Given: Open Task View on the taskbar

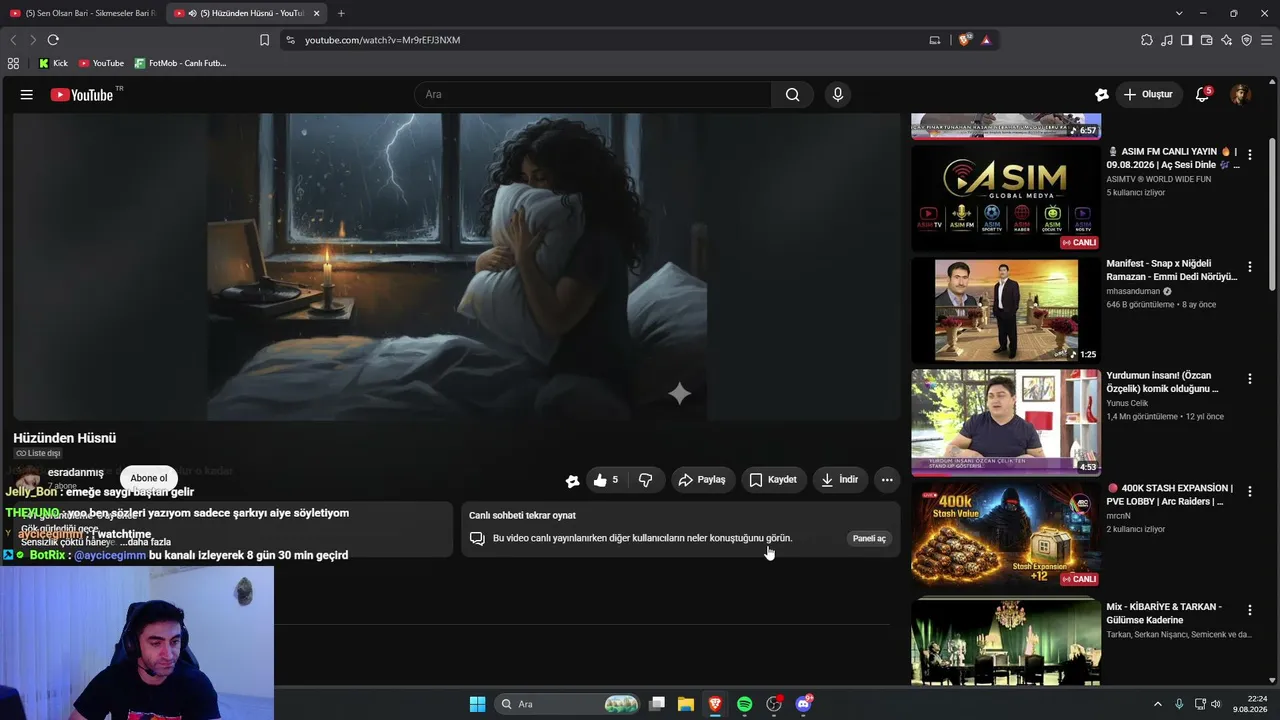Looking at the screenshot, I should (x=657, y=704).
